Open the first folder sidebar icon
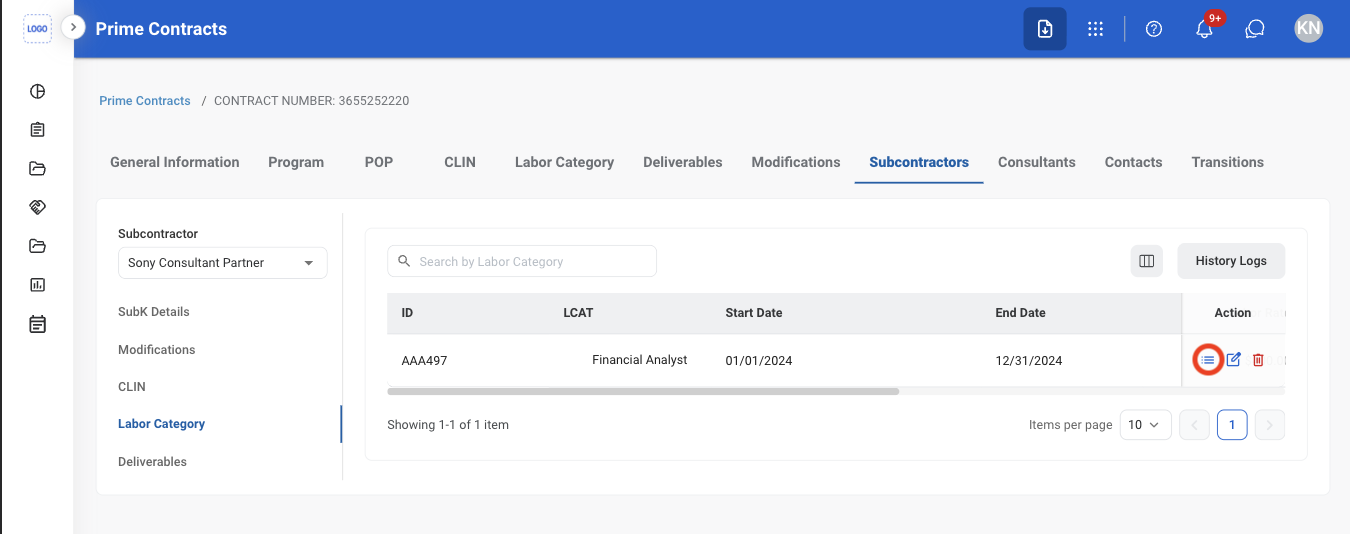 (x=38, y=168)
